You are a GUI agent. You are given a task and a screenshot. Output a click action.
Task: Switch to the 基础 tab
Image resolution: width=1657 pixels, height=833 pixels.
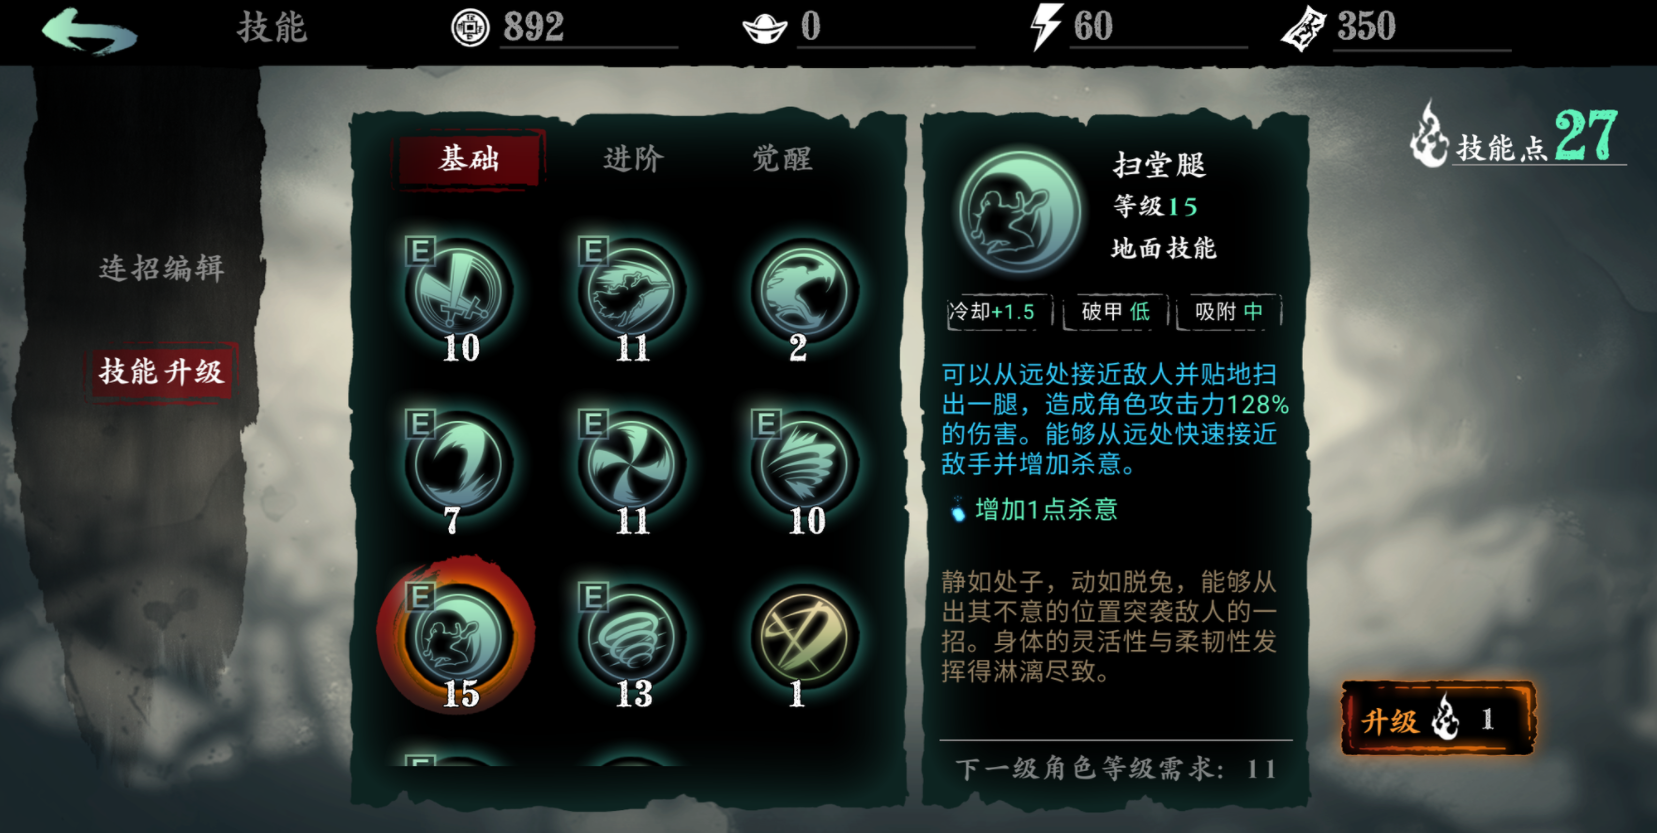470,158
